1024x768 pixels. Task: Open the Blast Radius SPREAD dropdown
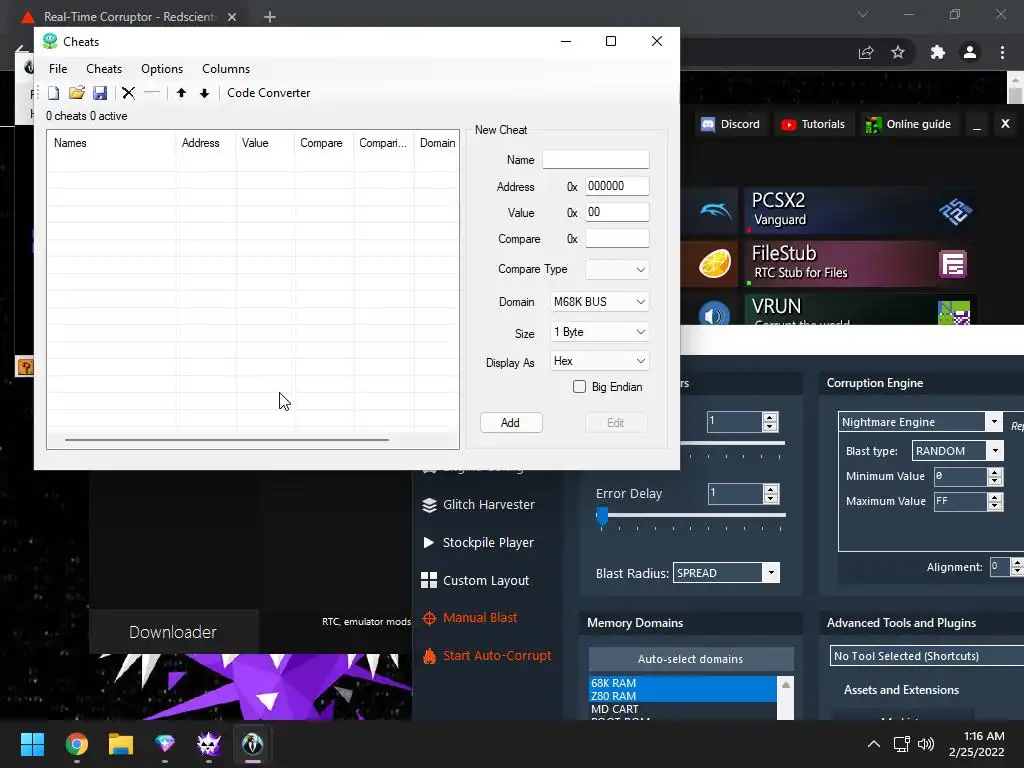(x=726, y=573)
